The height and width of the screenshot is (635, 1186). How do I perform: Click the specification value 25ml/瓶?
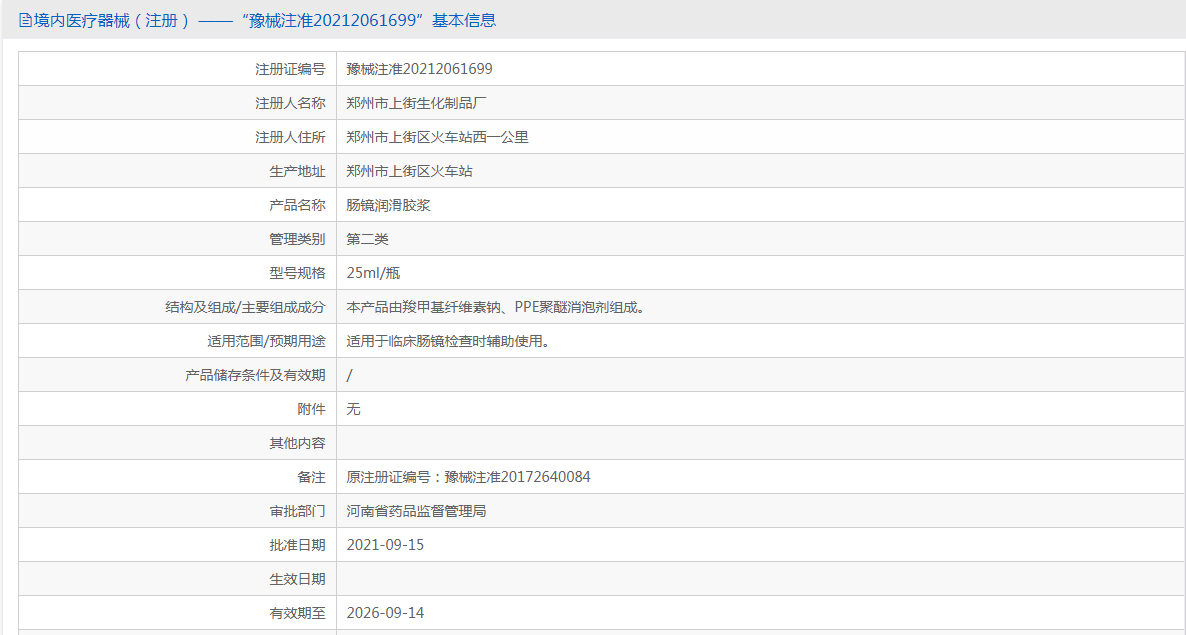(373, 273)
